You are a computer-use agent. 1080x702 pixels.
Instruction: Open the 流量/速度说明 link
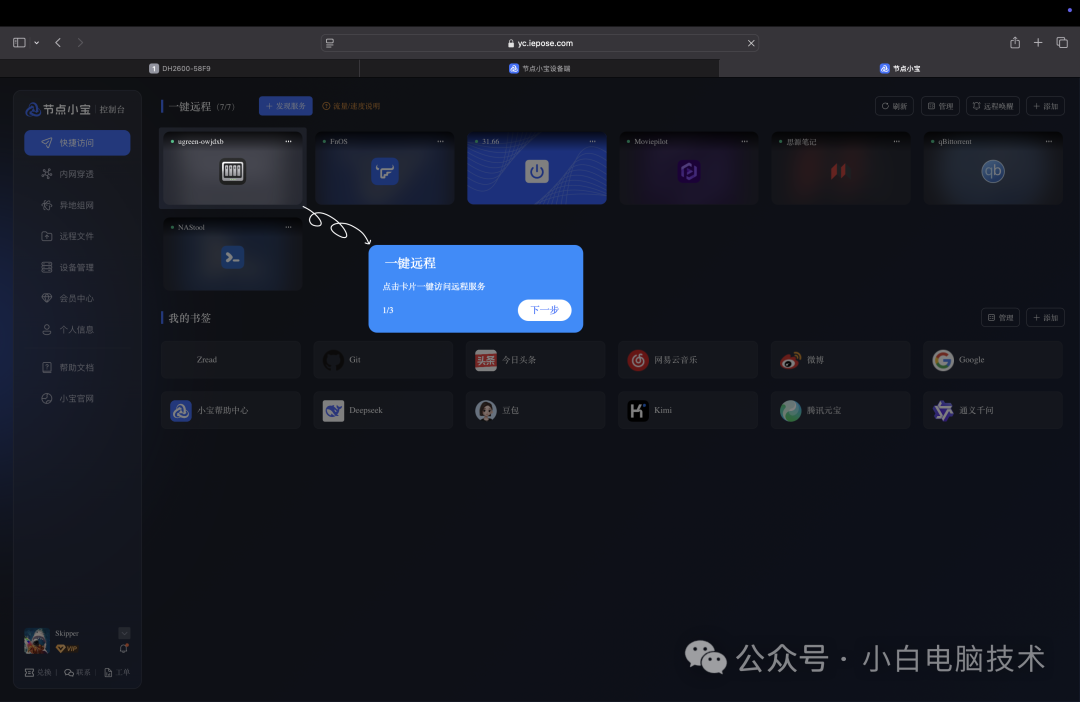(351, 106)
